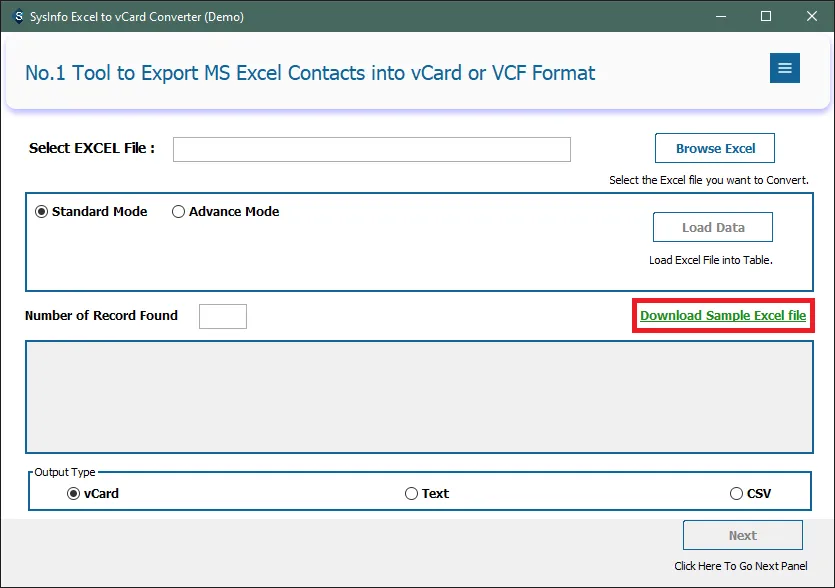Click the SysInfo app icon in title bar
Image resolution: width=835 pixels, height=588 pixels.
point(15,16)
